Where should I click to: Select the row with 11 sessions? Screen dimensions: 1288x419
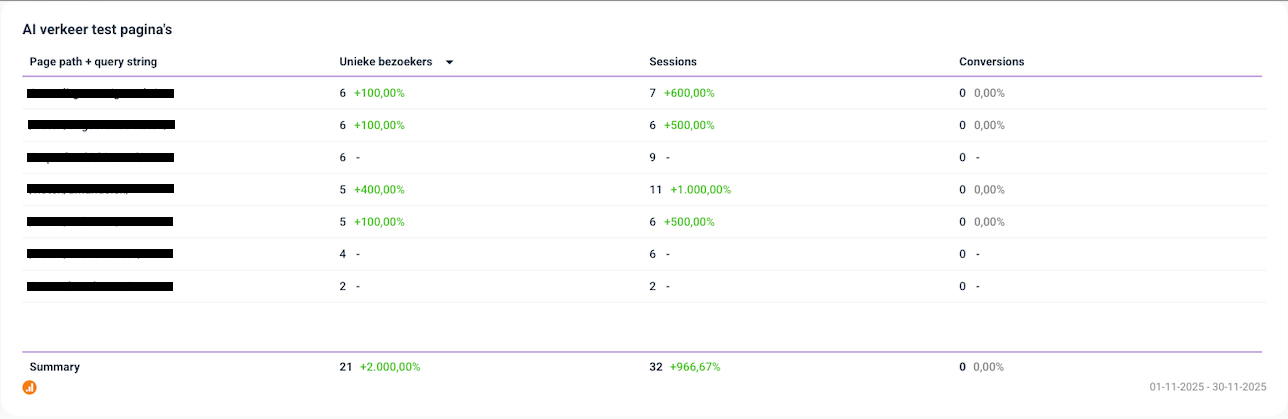click(x=656, y=189)
